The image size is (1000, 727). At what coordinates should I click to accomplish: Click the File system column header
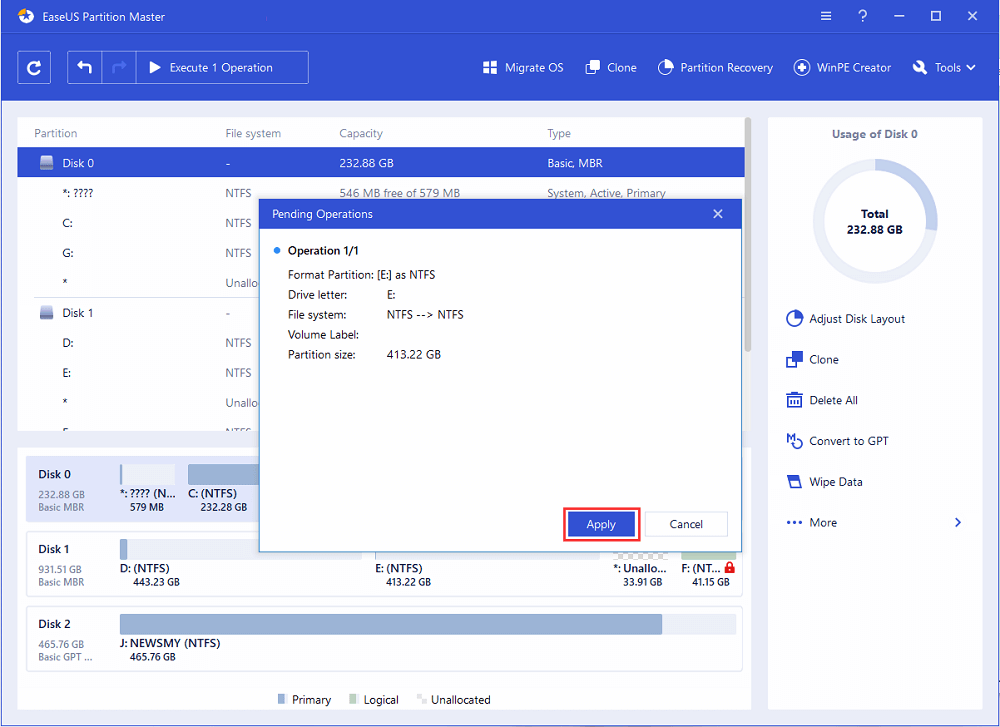[253, 133]
